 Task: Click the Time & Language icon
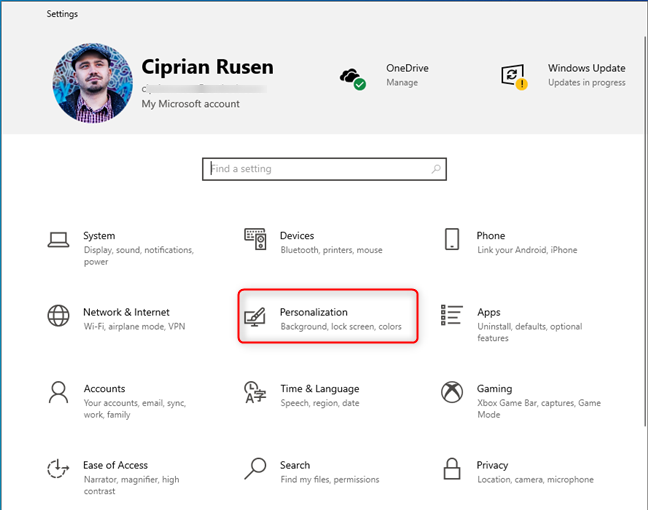pos(255,392)
